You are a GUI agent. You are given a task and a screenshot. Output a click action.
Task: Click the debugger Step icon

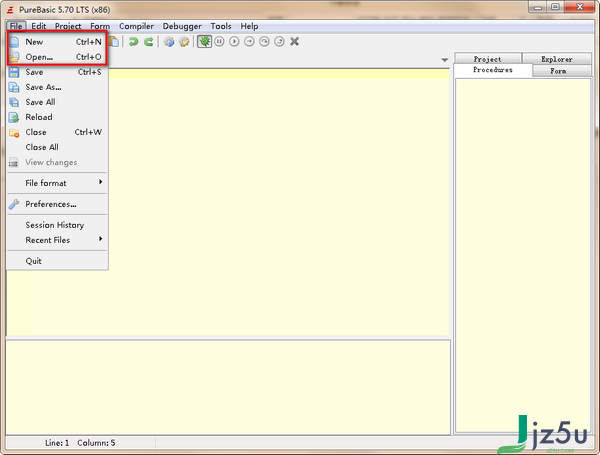coord(249,41)
